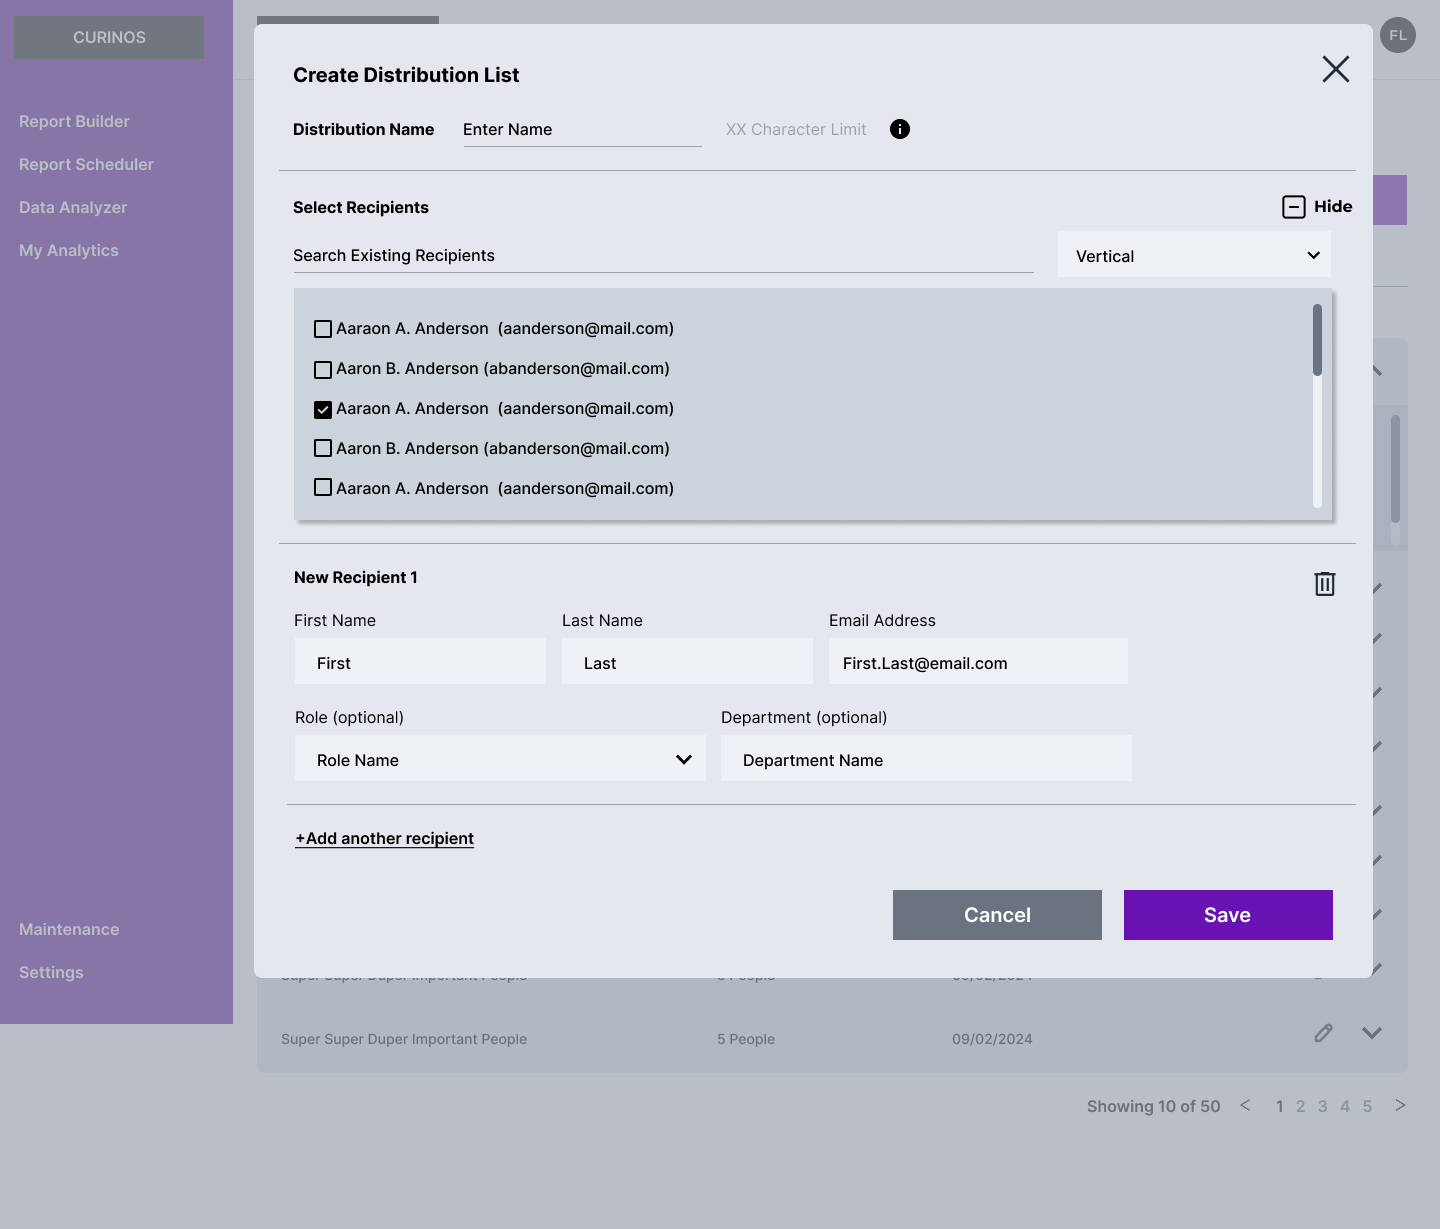Viewport: 1440px width, 1229px height.
Task: Click the Hide minus-box icon
Action: pos(1294,207)
